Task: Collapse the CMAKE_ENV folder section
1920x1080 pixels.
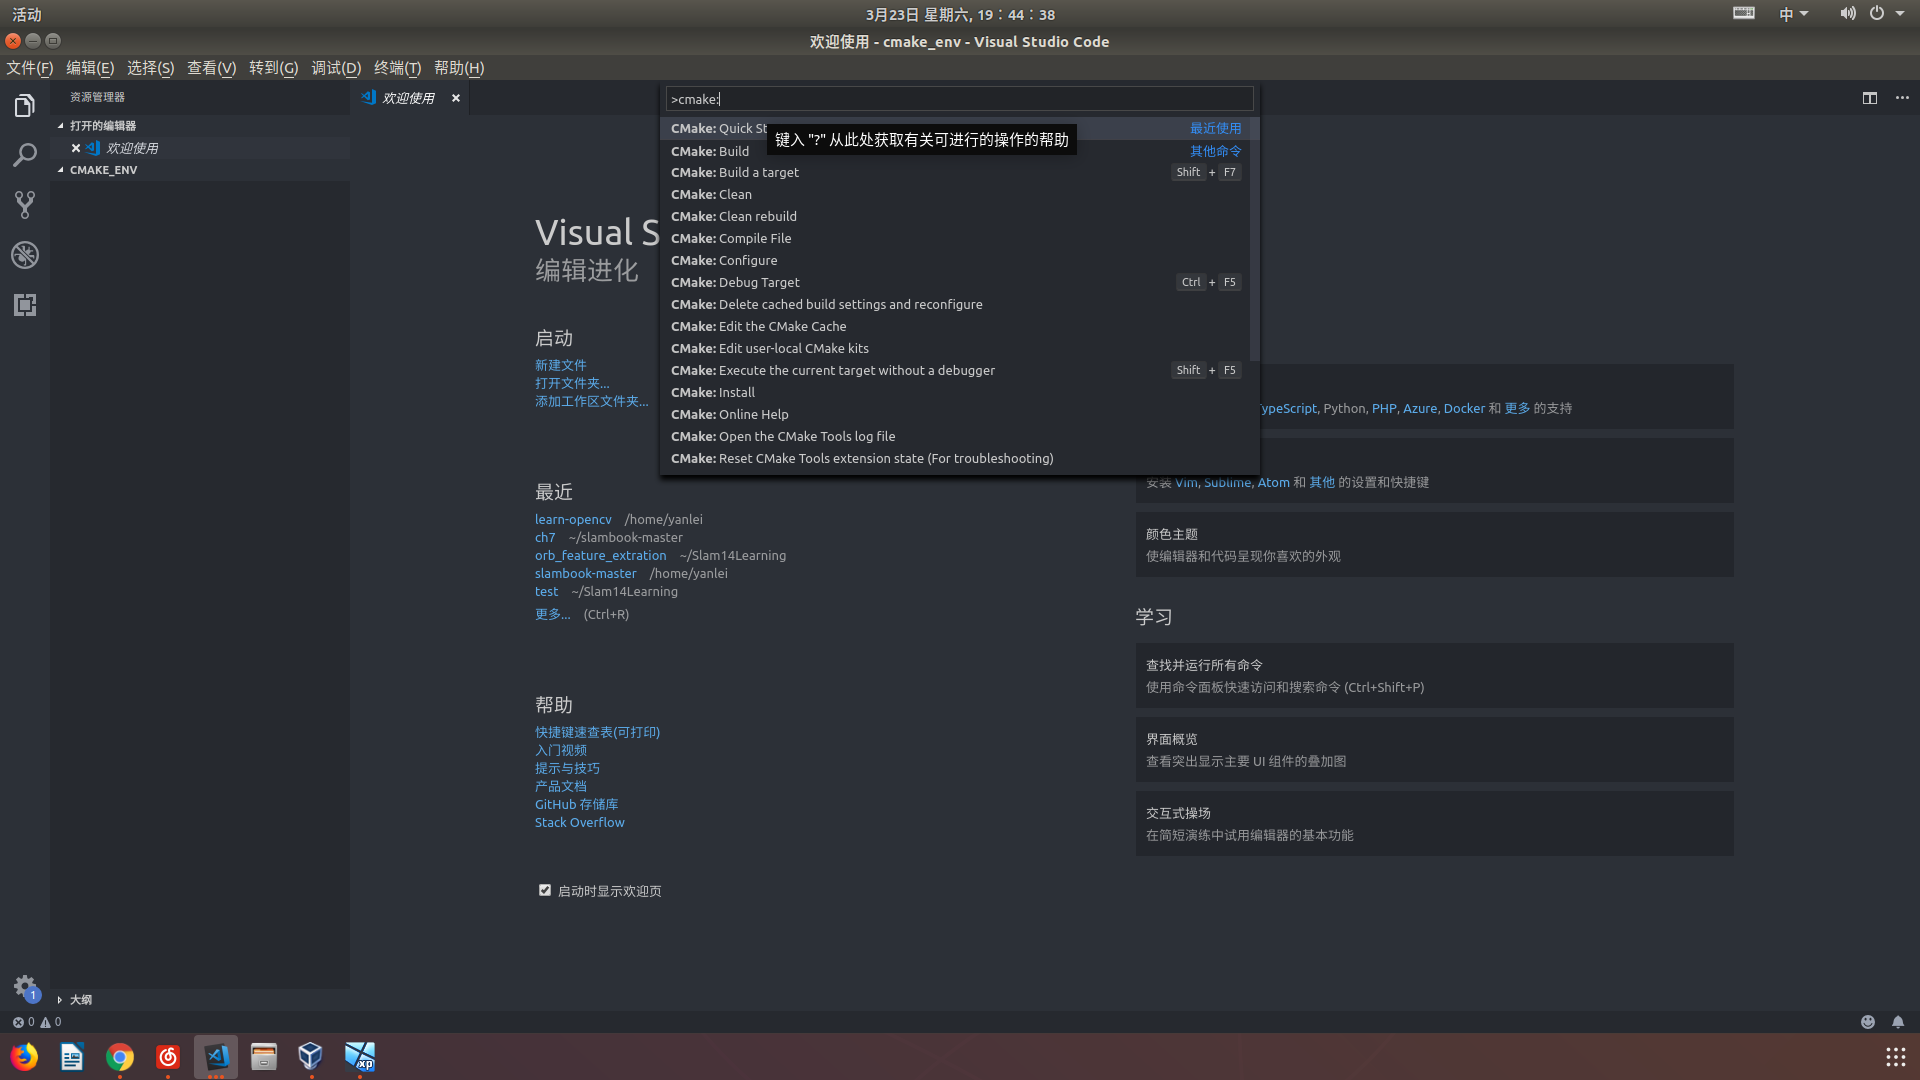Action: 200,170
